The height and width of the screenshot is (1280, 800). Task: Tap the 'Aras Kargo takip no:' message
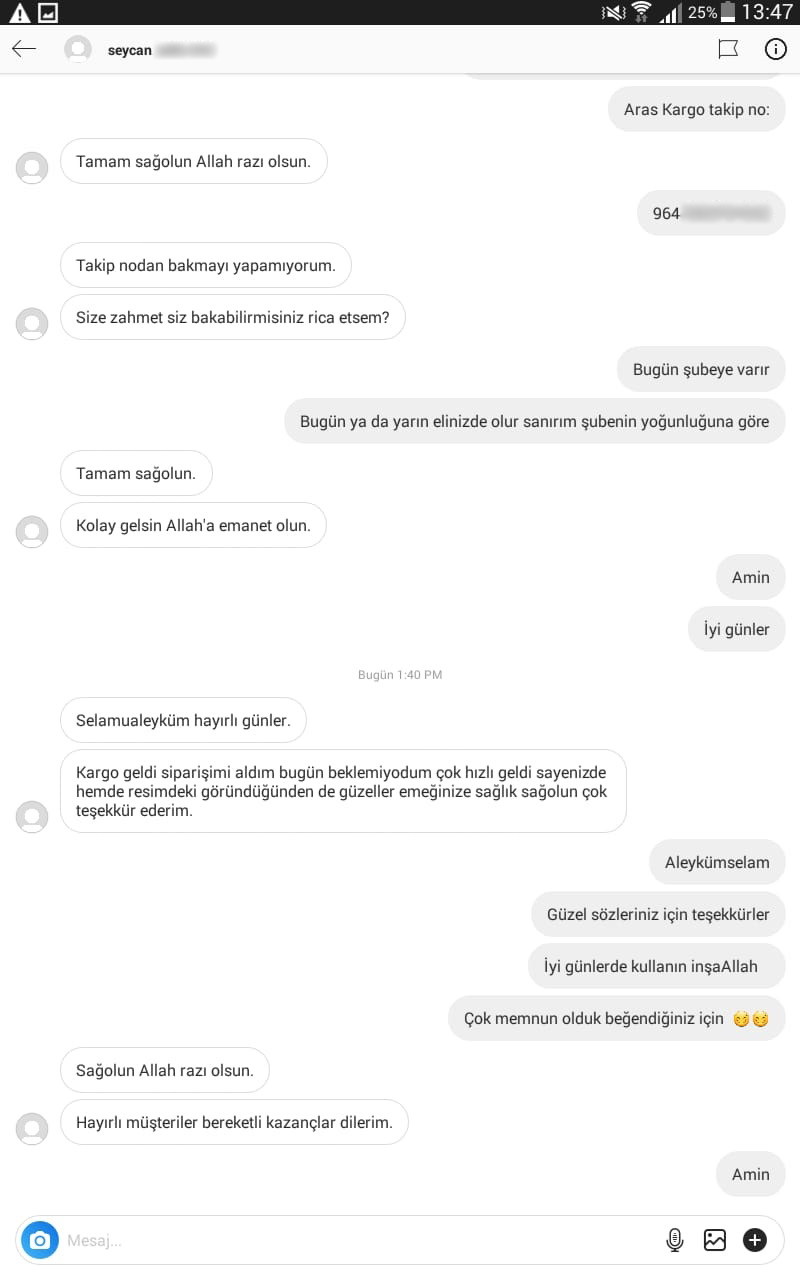click(x=697, y=109)
